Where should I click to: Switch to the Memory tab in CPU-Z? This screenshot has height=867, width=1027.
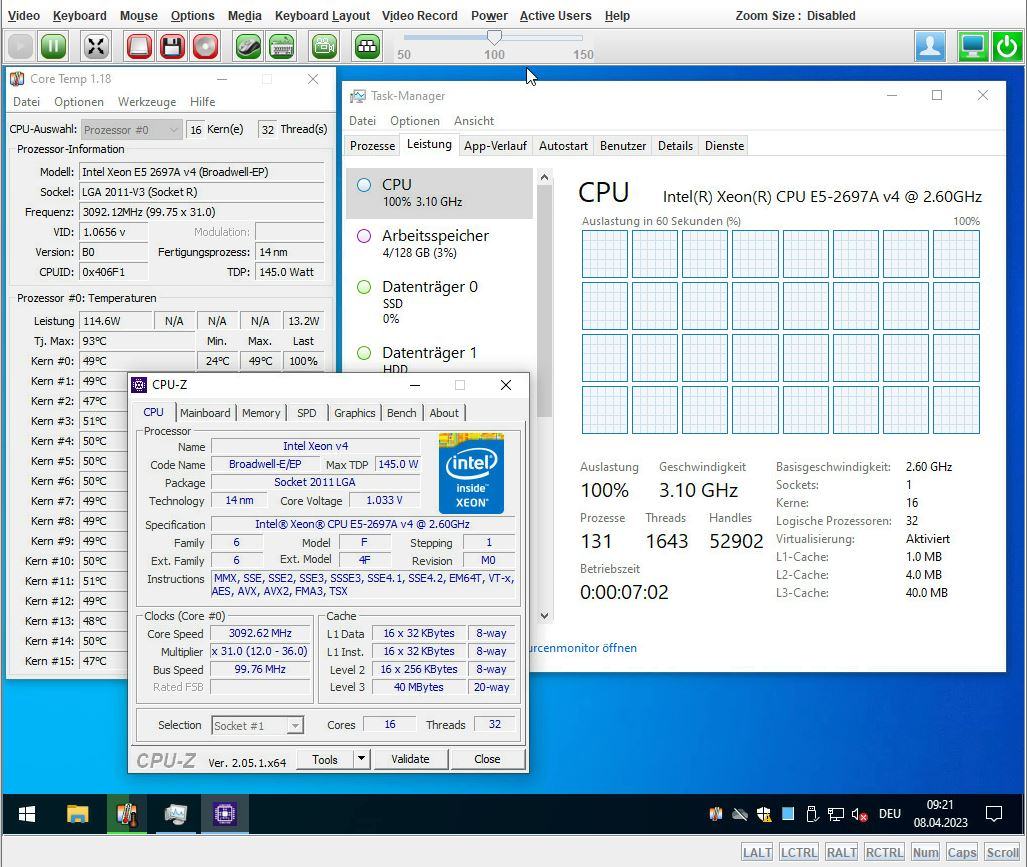(x=261, y=413)
